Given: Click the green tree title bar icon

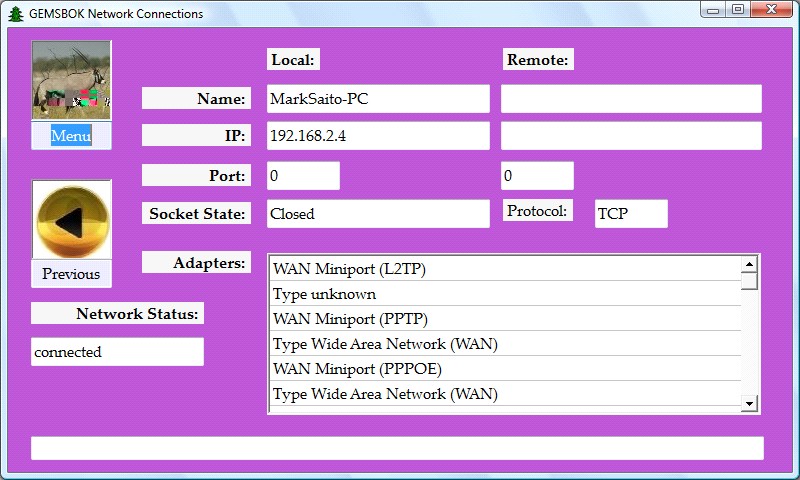Looking at the screenshot, I should tap(15, 14).
